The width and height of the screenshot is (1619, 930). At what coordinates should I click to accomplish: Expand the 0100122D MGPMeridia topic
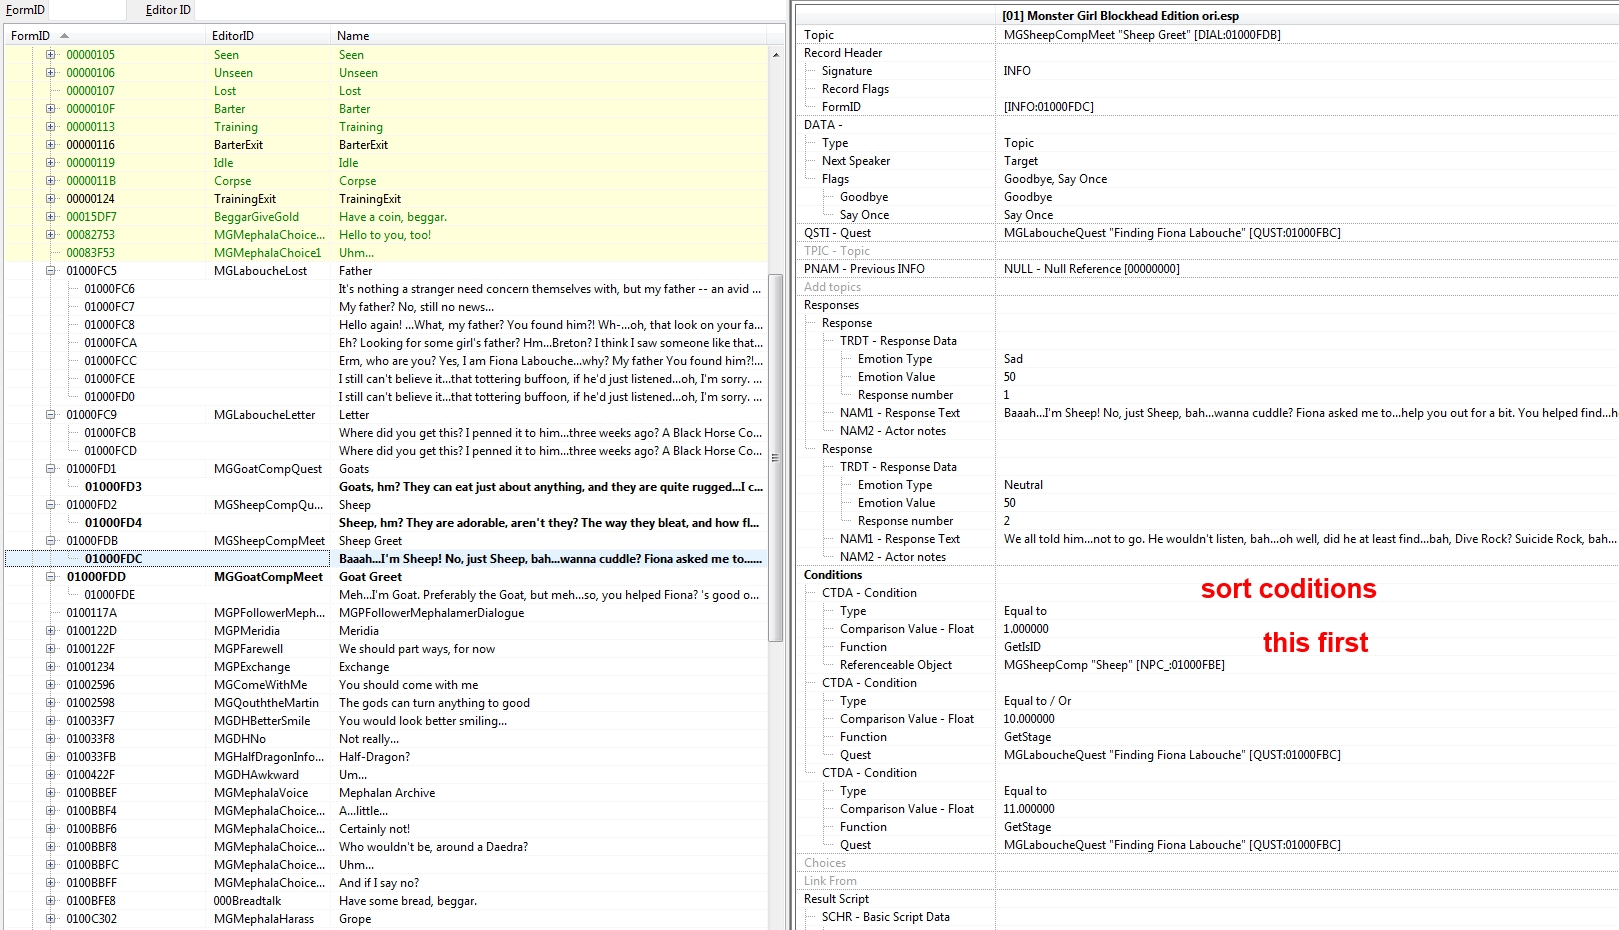50,631
